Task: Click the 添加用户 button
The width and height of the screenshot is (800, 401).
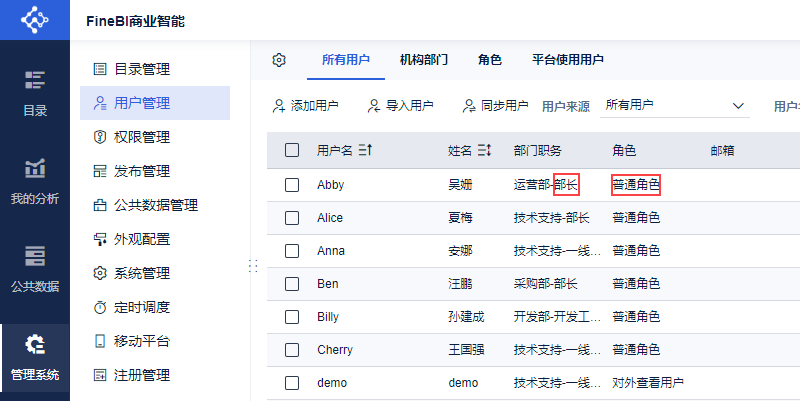Action: click(x=306, y=105)
